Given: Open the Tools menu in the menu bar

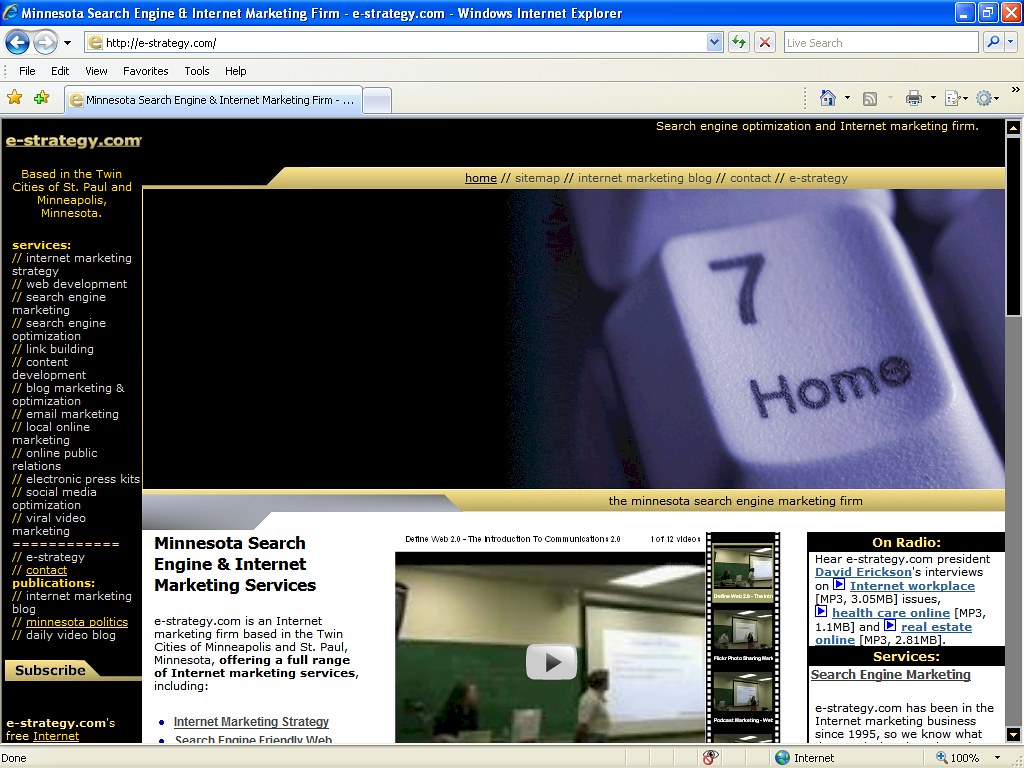Looking at the screenshot, I should (196, 71).
